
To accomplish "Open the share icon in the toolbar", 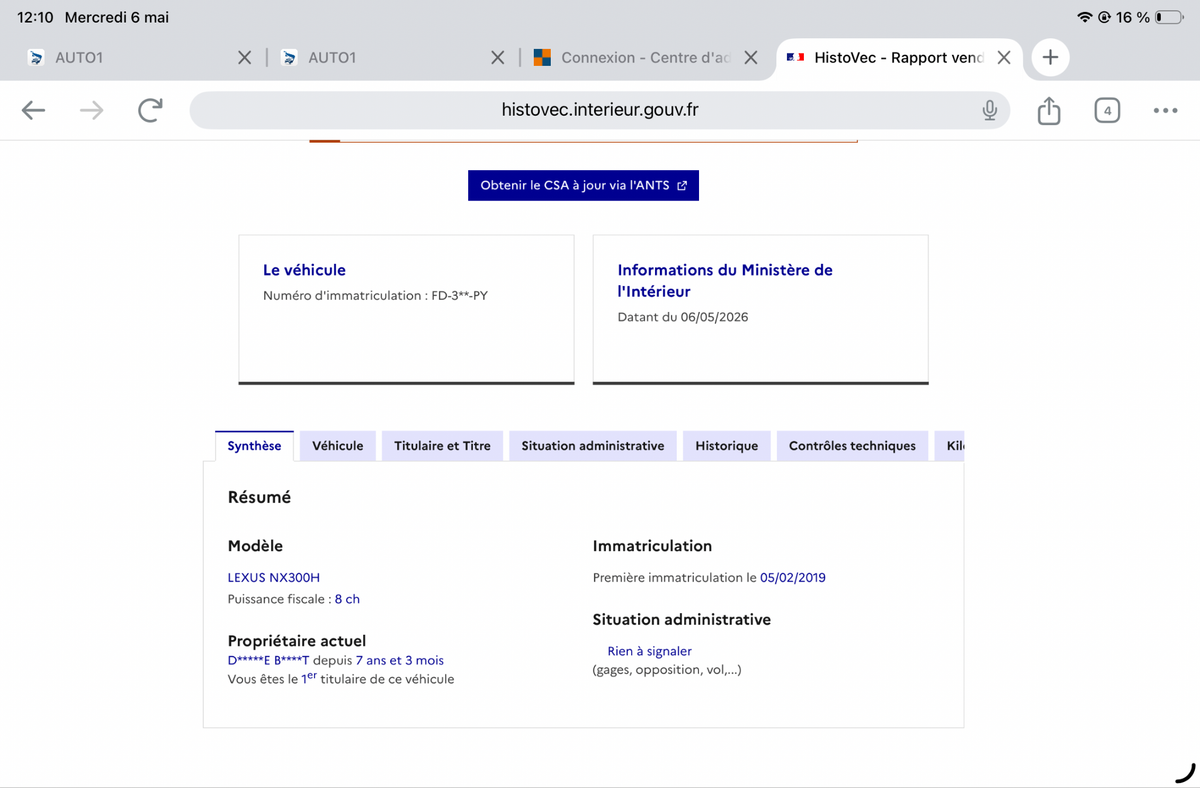I will pos(1048,110).
